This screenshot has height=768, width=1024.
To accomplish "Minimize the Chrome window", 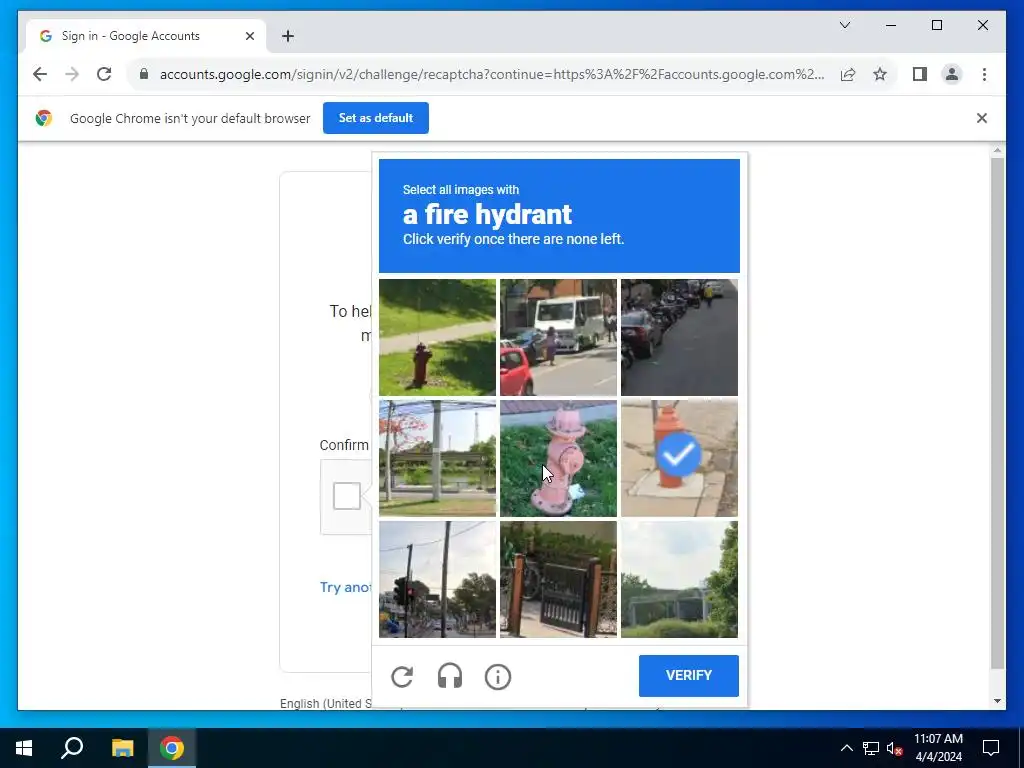I will 891,25.
